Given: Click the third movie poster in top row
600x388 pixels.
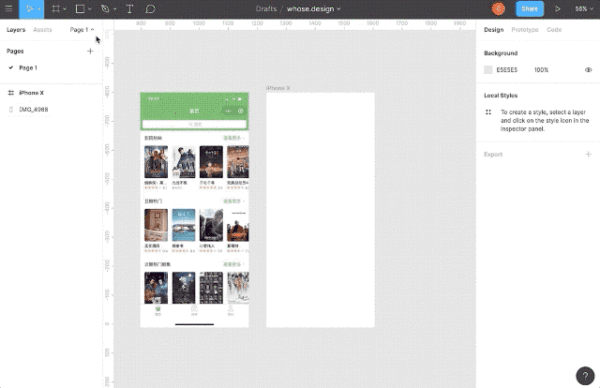Looking at the screenshot, I should (211, 162).
